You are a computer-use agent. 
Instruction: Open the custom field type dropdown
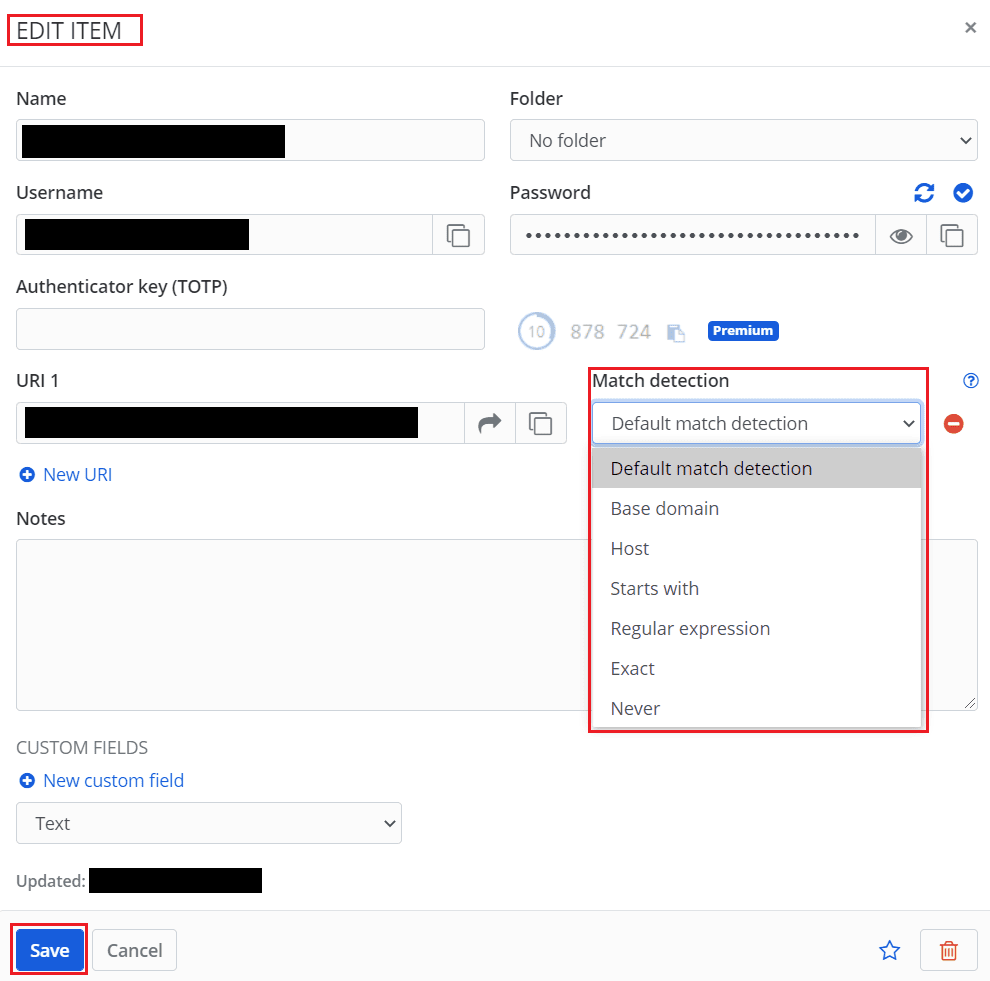pyautogui.click(x=208, y=823)
